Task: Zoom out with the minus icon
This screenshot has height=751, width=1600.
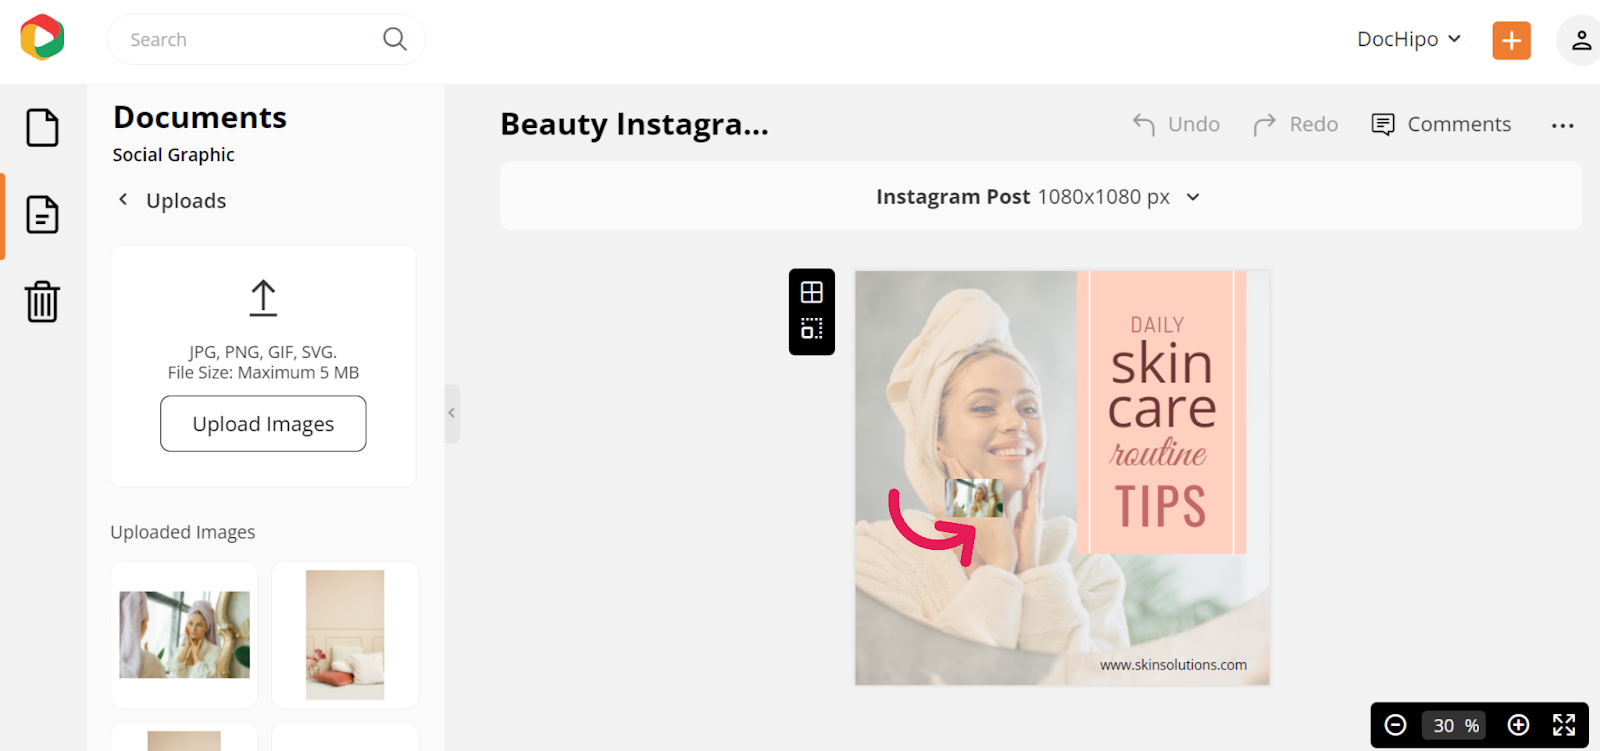Action: pyautogui.click(x=1396, y=725)
